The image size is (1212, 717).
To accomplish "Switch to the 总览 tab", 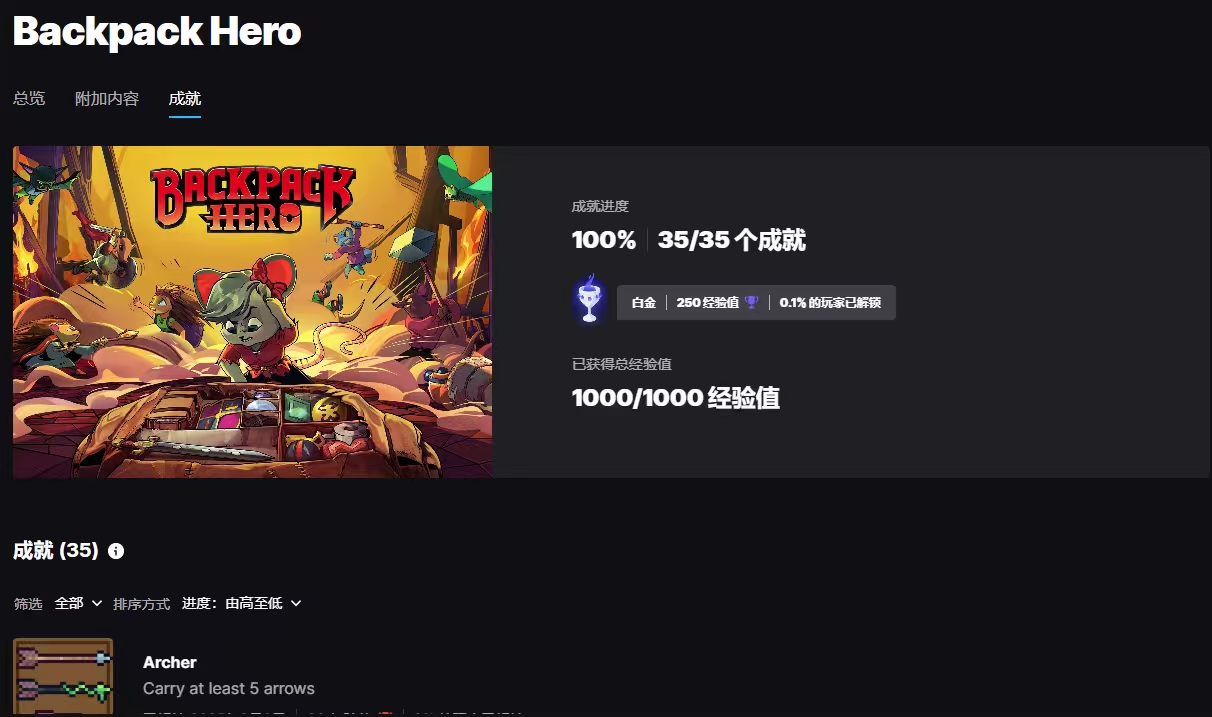I will click(29, 99).
